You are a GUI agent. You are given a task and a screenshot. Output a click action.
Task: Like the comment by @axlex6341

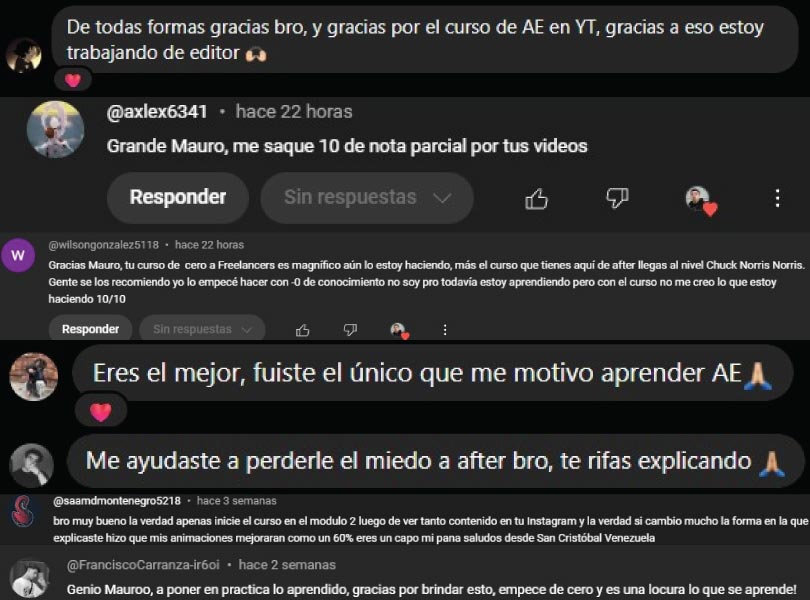click(x=536, y=198)
